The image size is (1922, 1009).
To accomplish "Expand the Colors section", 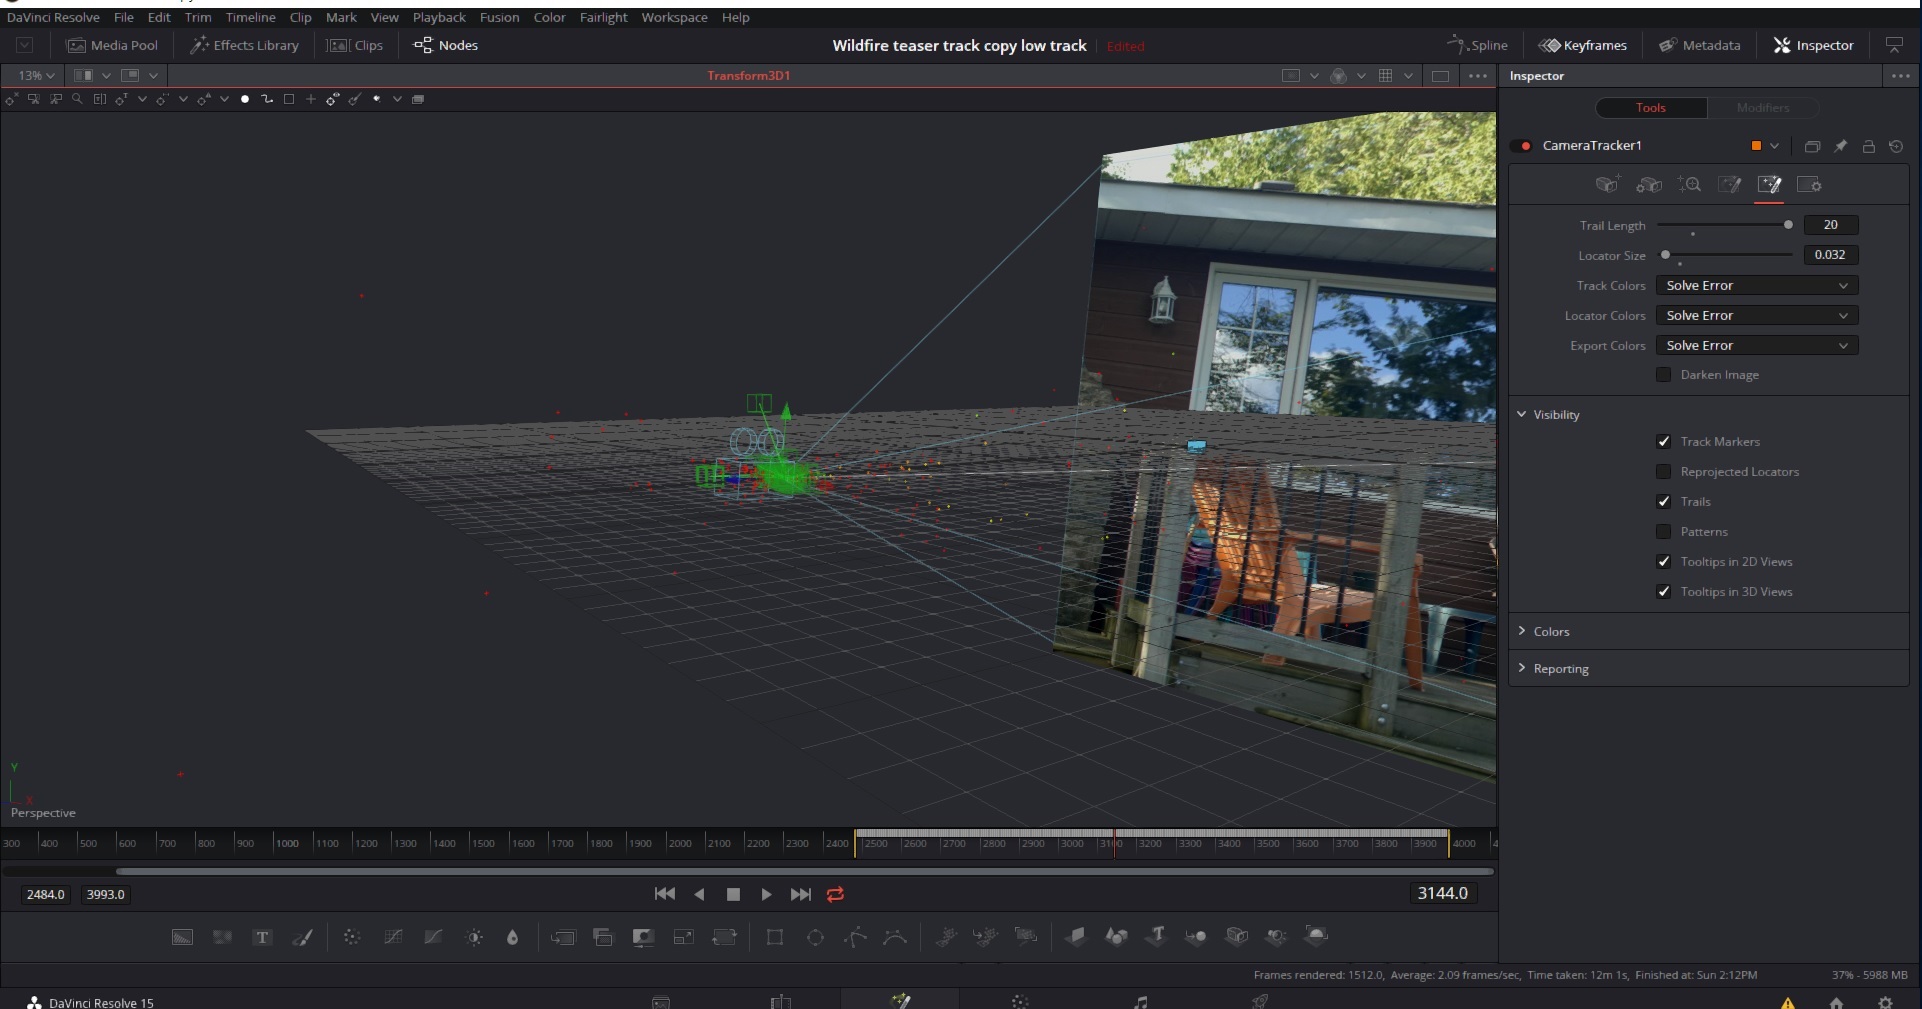I will pyautogui.click(x=1522, y=631).
